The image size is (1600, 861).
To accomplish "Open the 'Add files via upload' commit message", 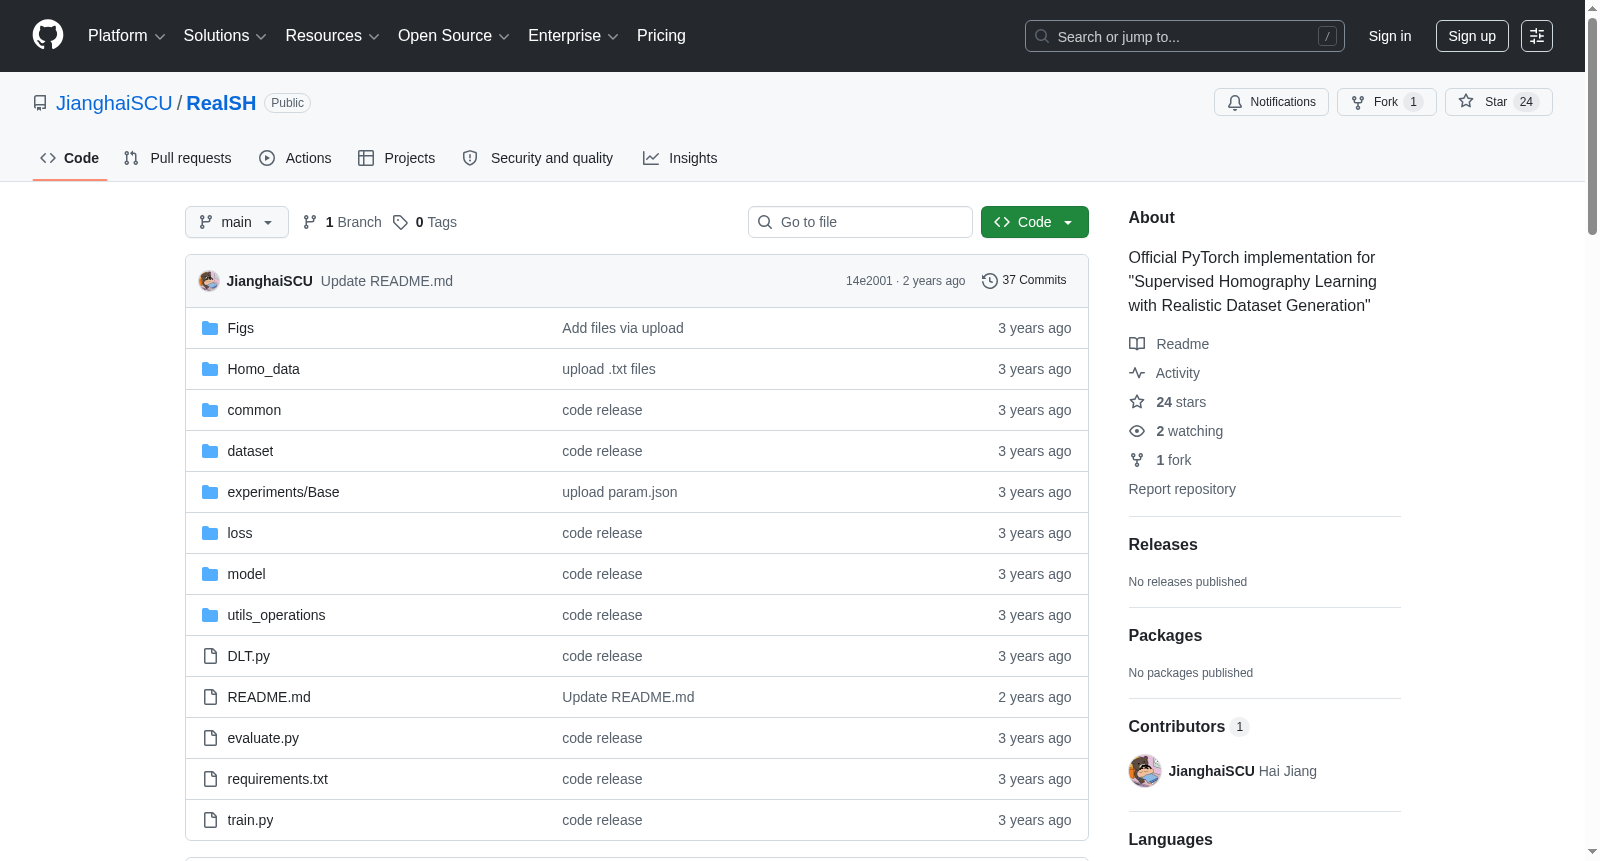I will coord(623,328).
